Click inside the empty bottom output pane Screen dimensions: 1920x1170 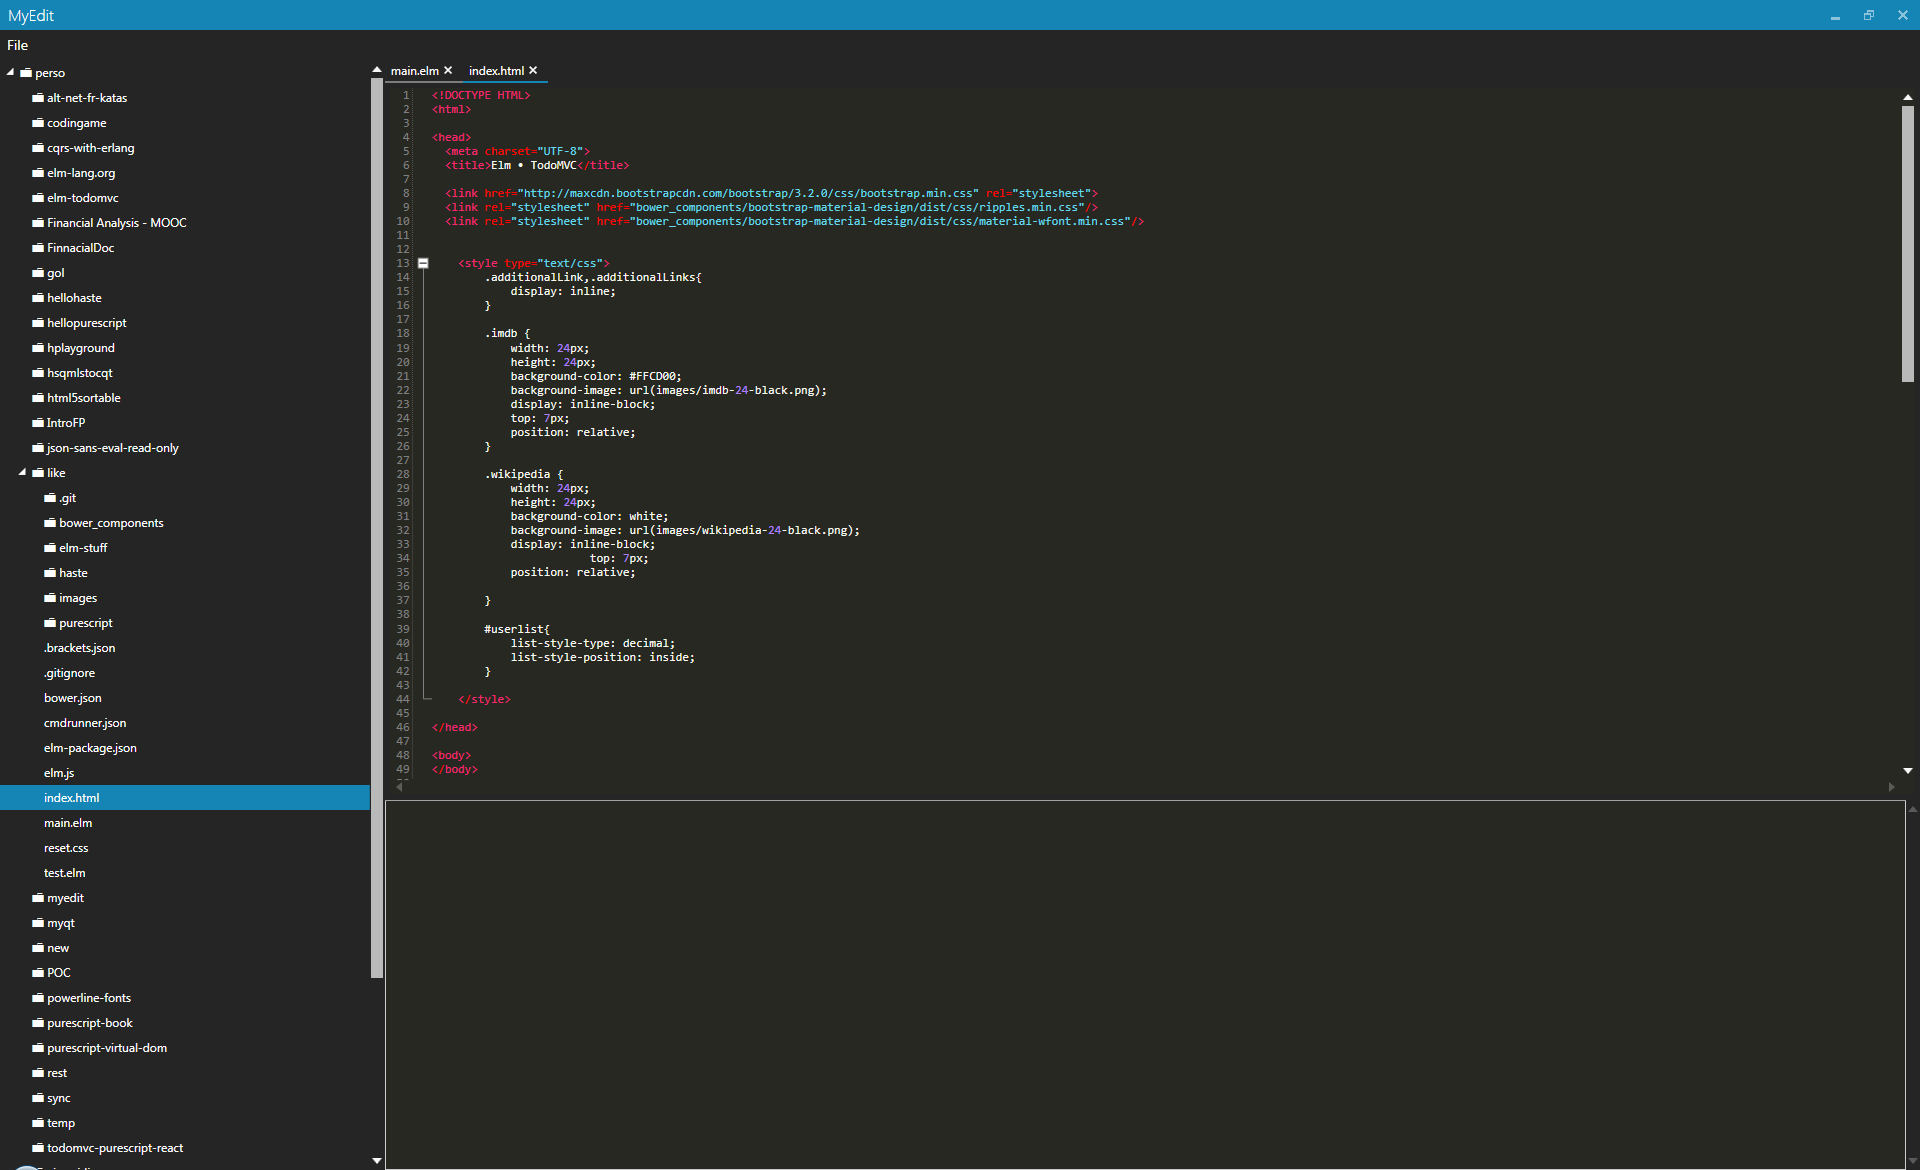tap(1145, 984)
